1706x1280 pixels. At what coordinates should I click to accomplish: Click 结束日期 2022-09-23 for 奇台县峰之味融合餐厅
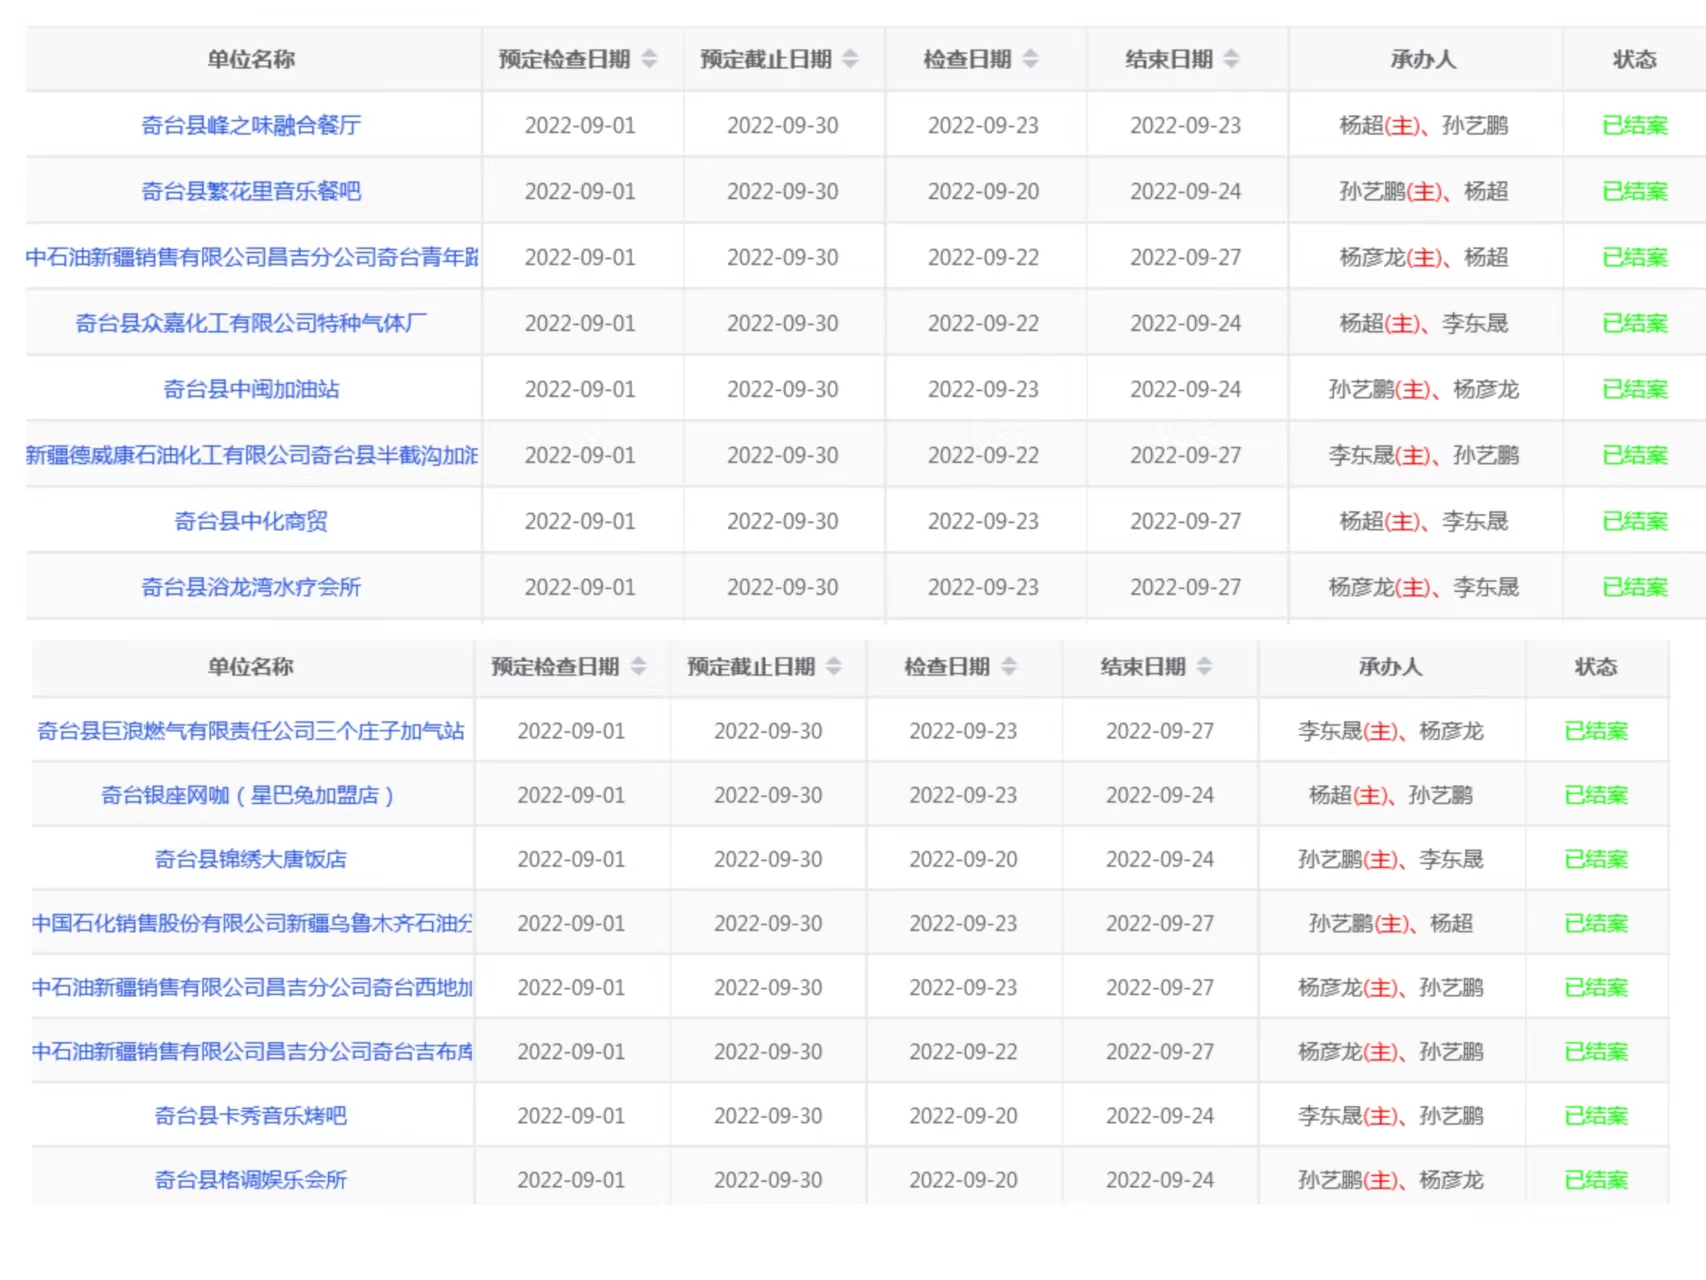(x=1186, y=125)
